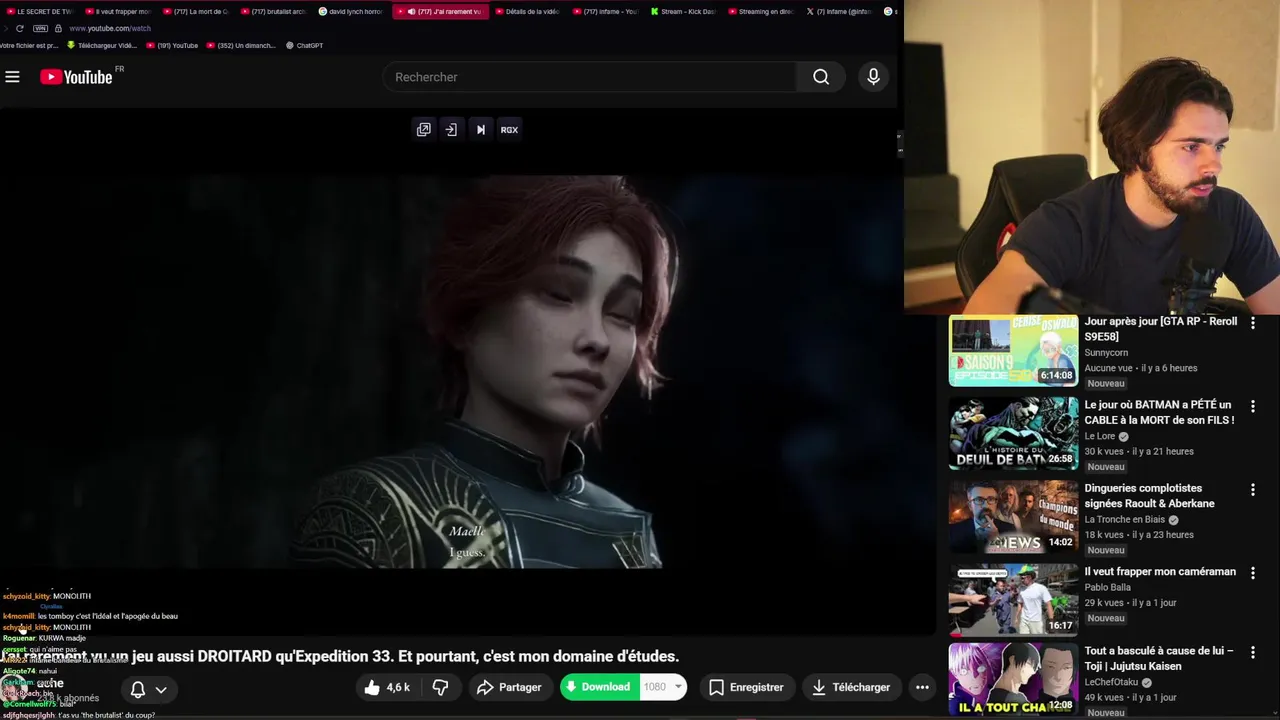Switch to the Streaming en direc tab
Viewport: 1280px width, 720px height.
(761, 11)
